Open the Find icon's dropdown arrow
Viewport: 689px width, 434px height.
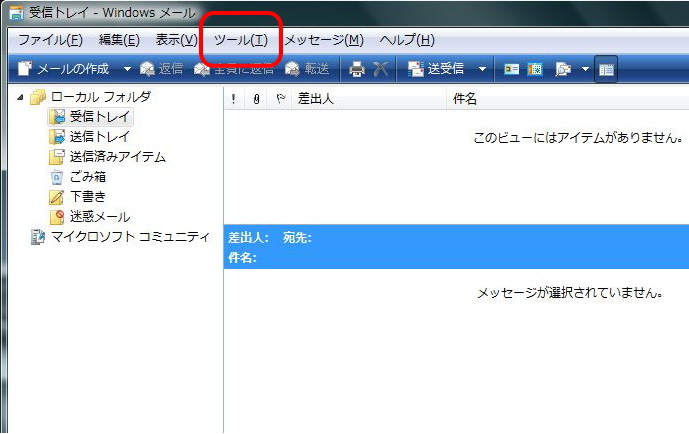(584, 69)
